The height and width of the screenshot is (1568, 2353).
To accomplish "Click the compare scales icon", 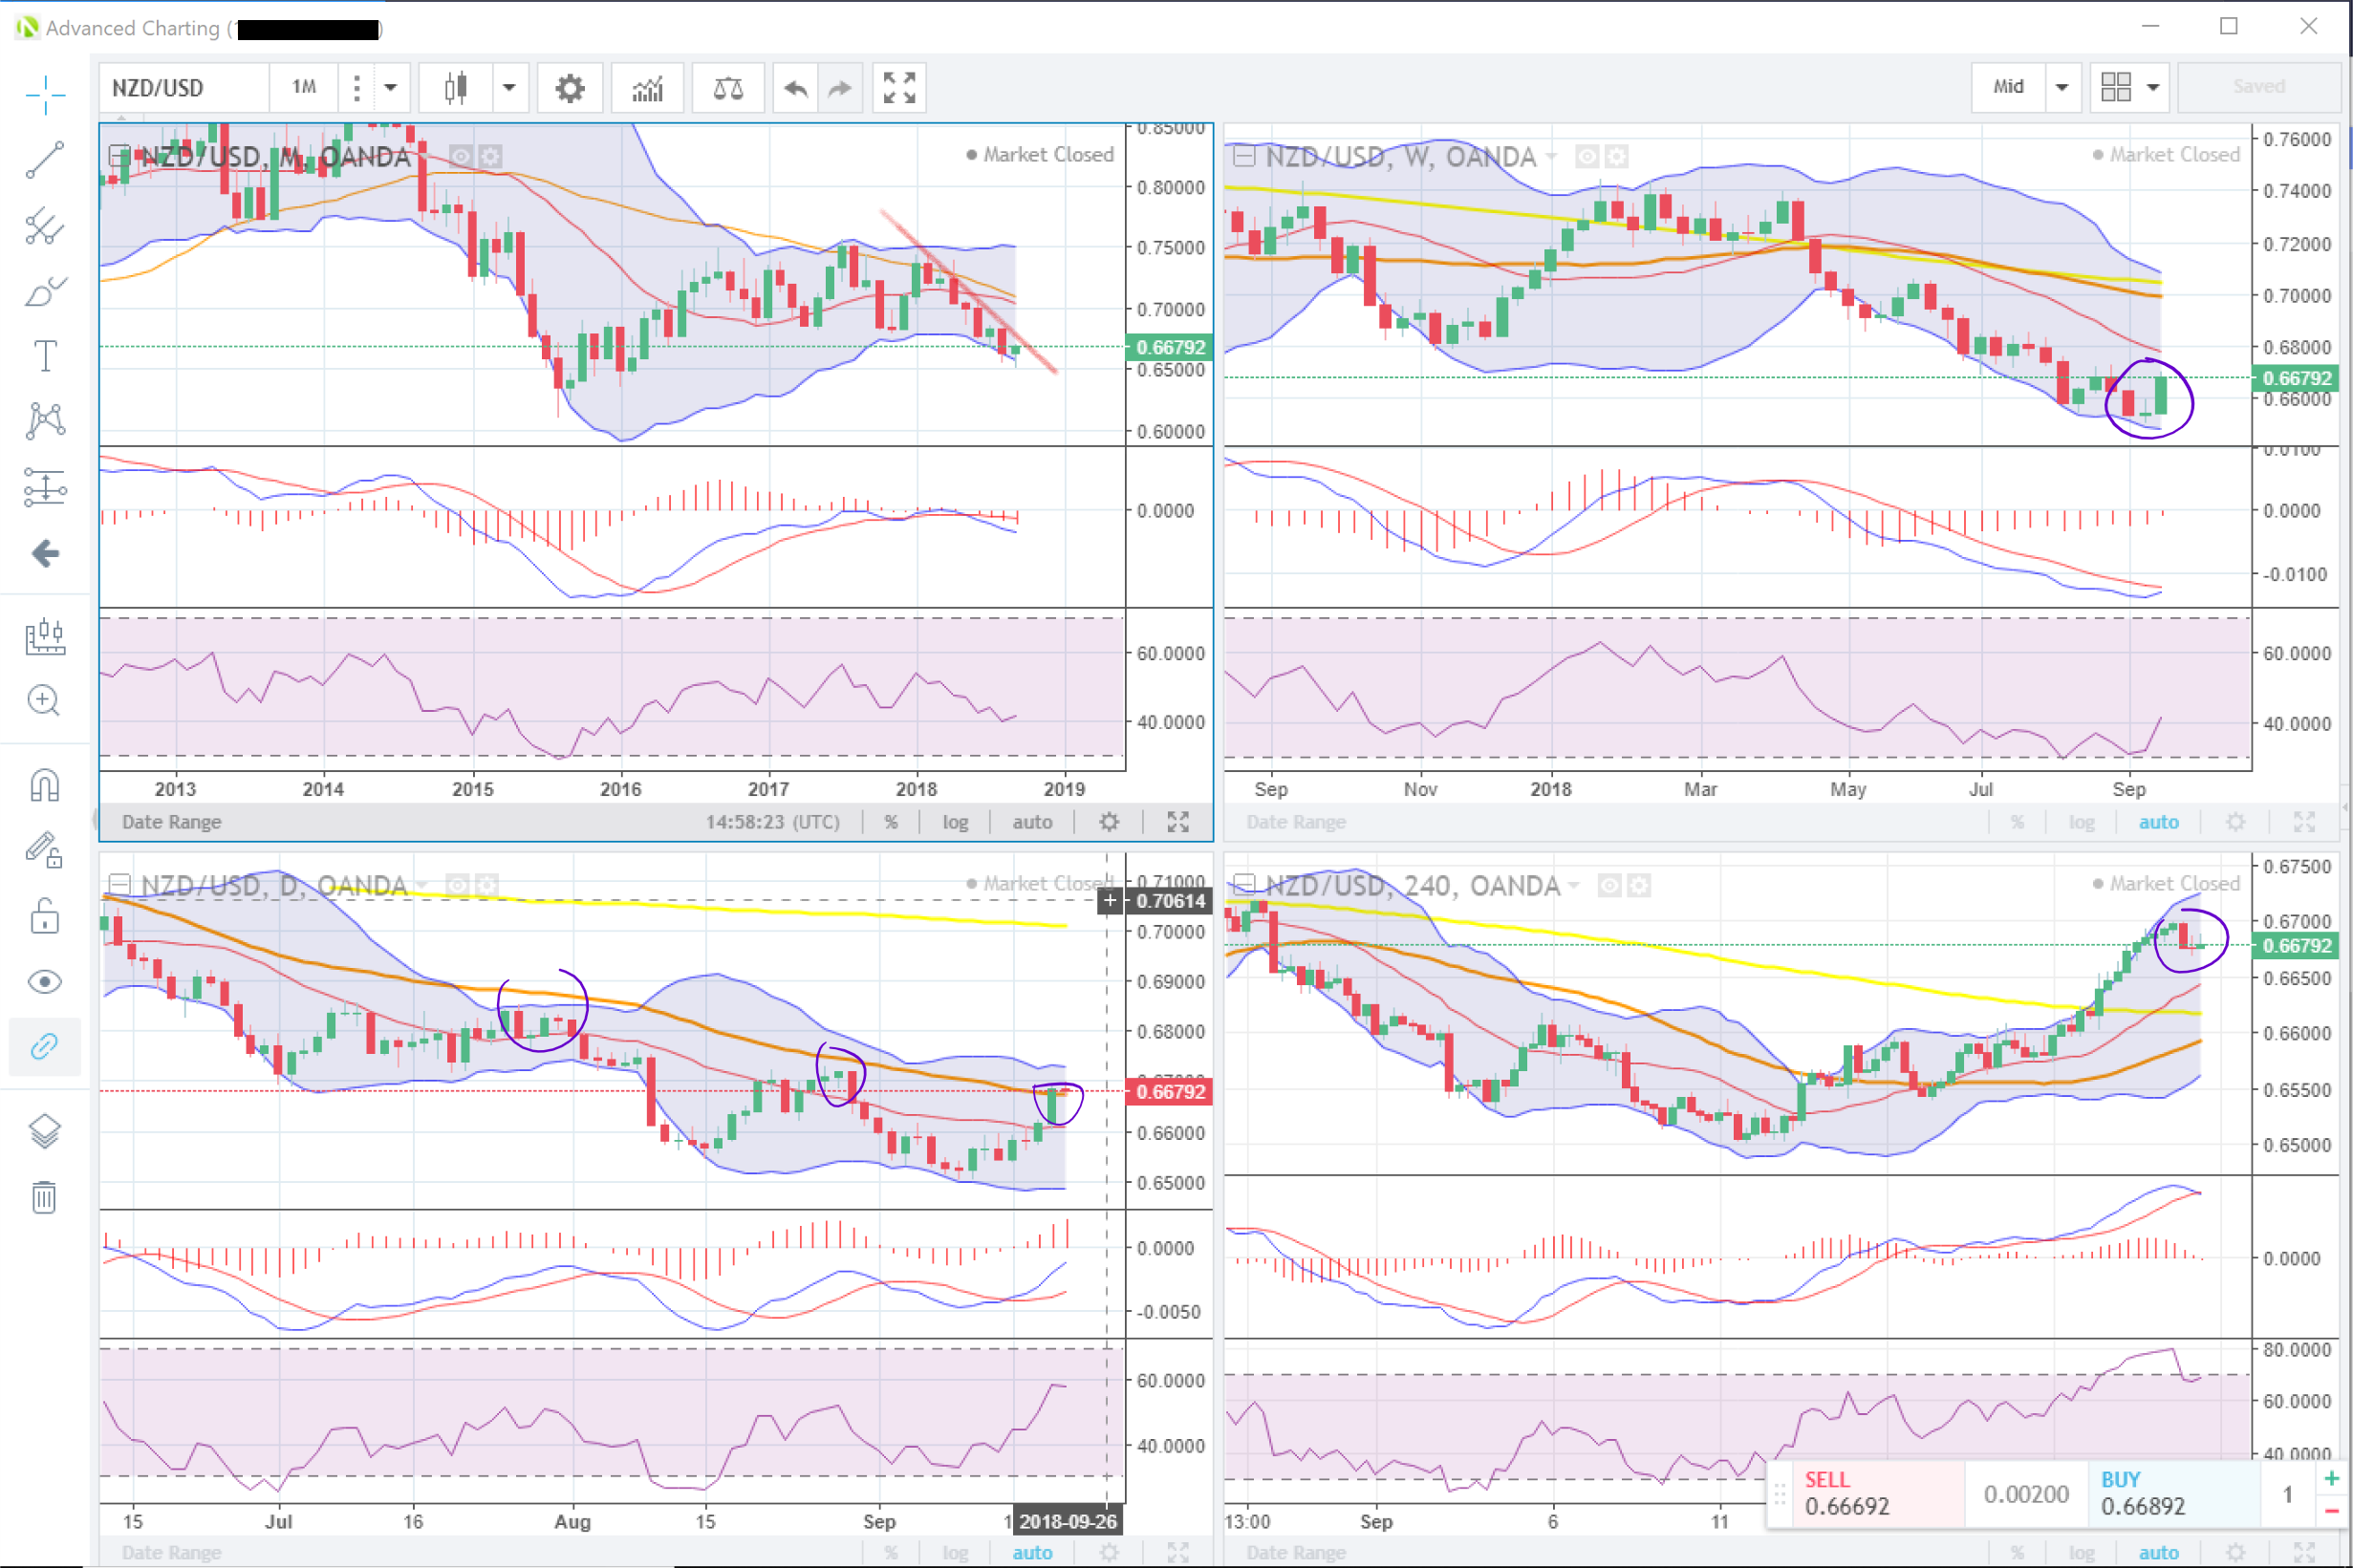I will (727, 88).
